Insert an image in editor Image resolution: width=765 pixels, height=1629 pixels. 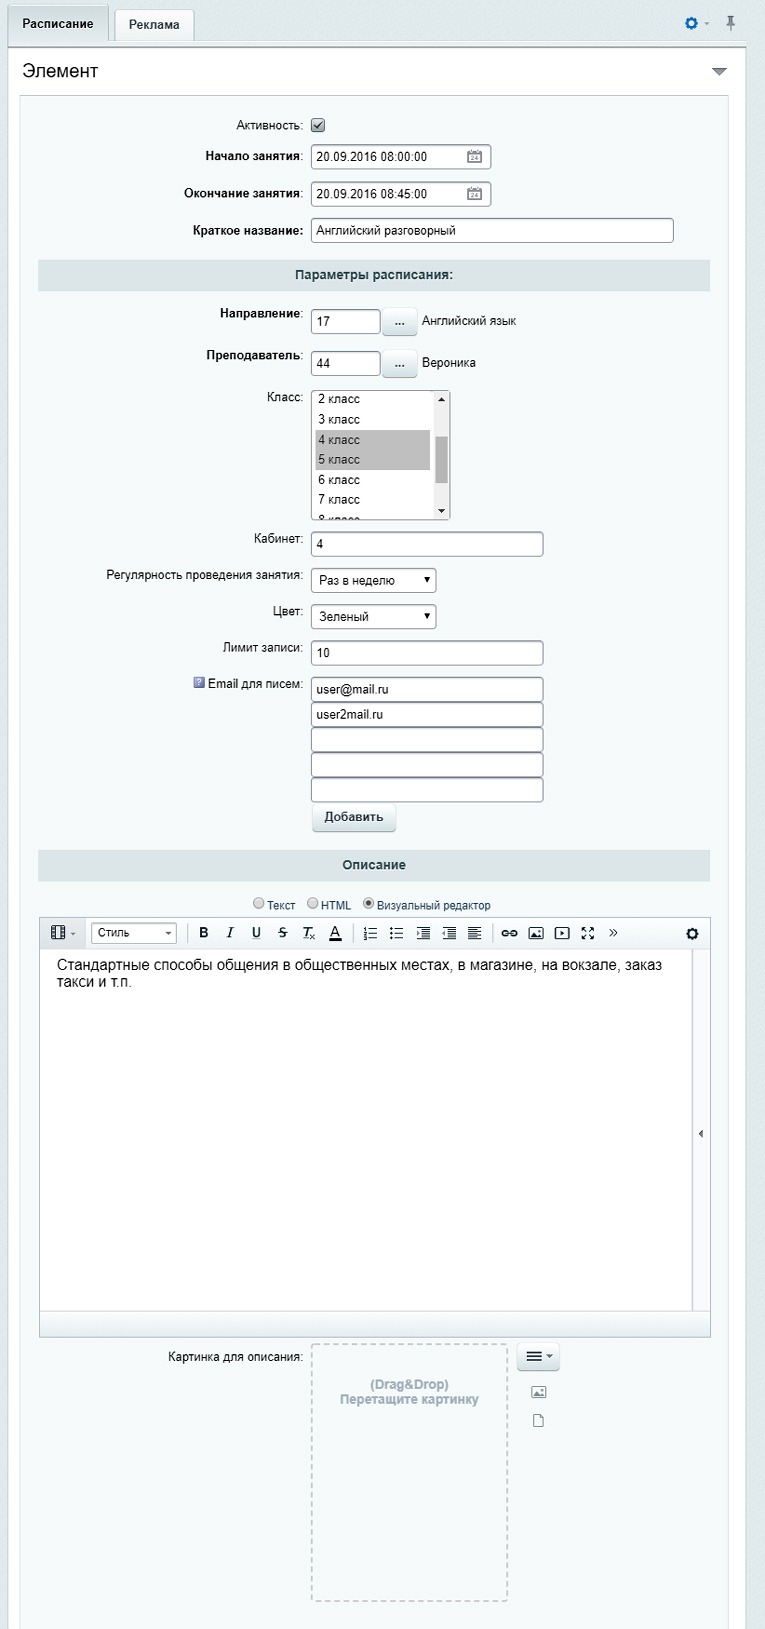tap(536, 933)
